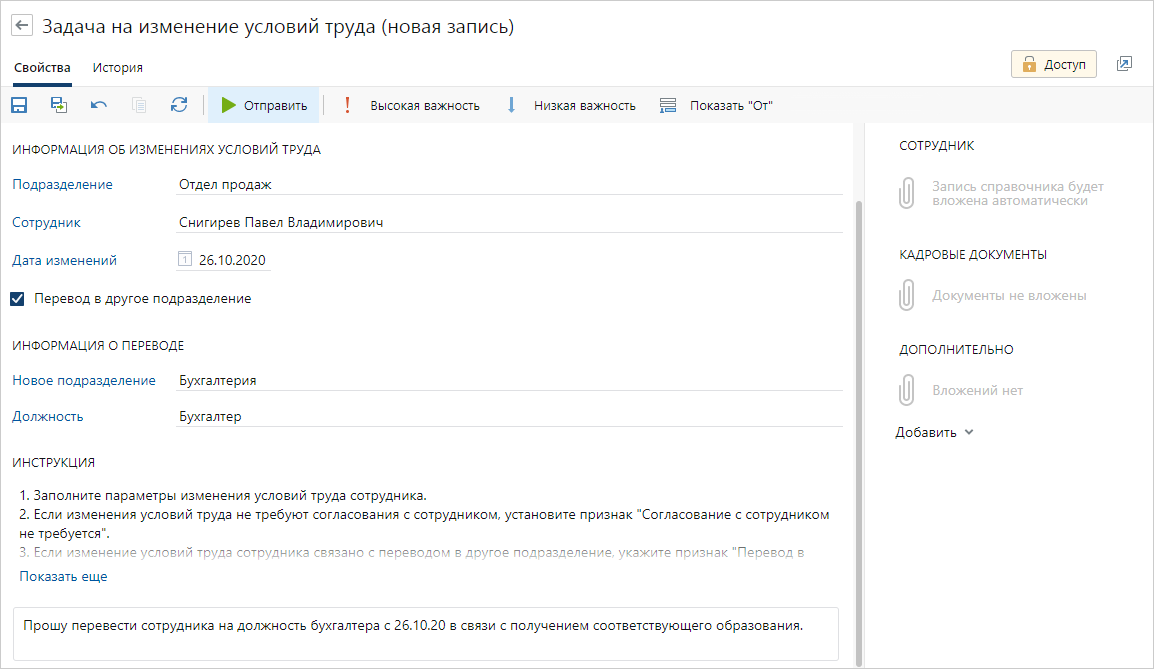1154x669 pixels.
Task: Click the Refresh icon
Action: point(179,105)
